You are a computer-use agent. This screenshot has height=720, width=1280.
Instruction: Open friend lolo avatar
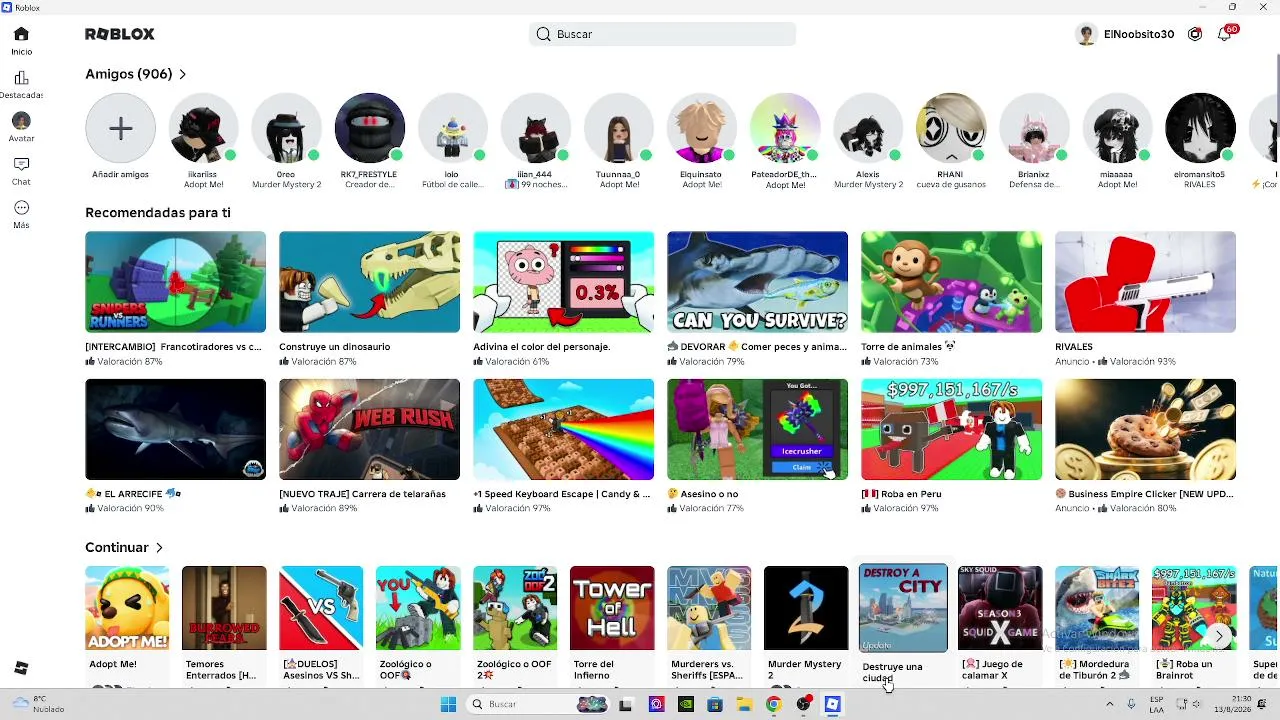coord(452,128)
